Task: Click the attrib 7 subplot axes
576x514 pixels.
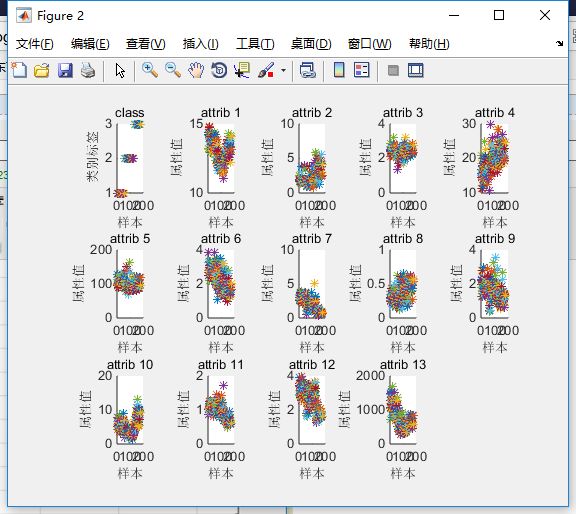Action: point(312,284)
